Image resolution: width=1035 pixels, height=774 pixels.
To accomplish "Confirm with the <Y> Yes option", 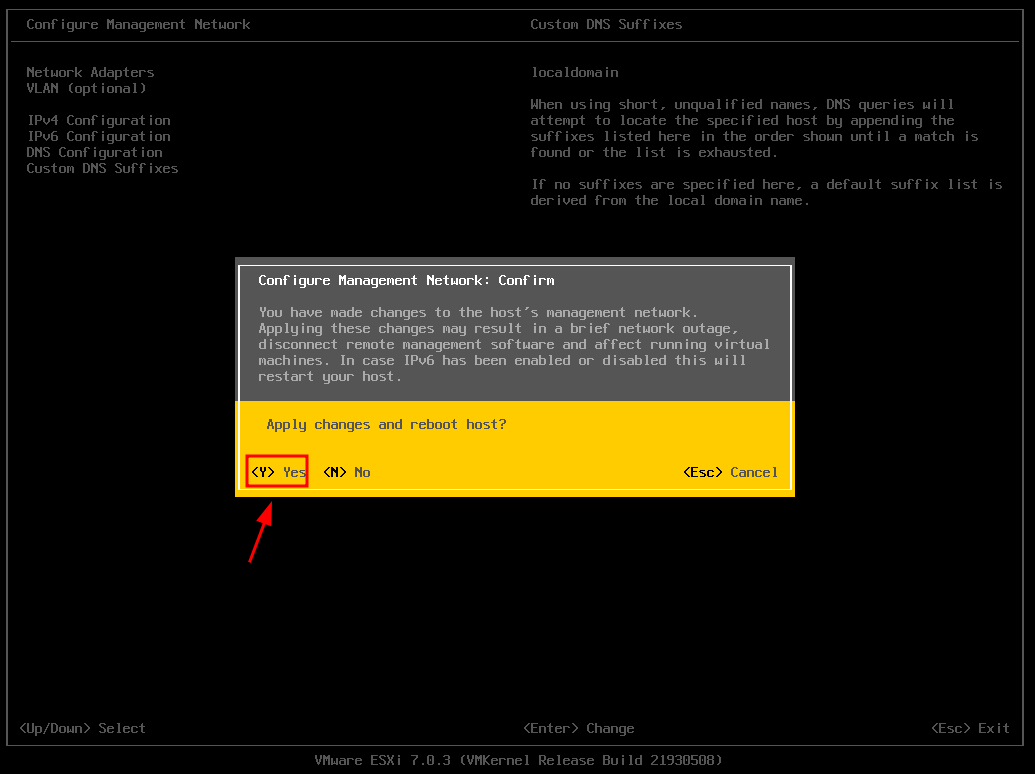I will [x=278, y=472].
